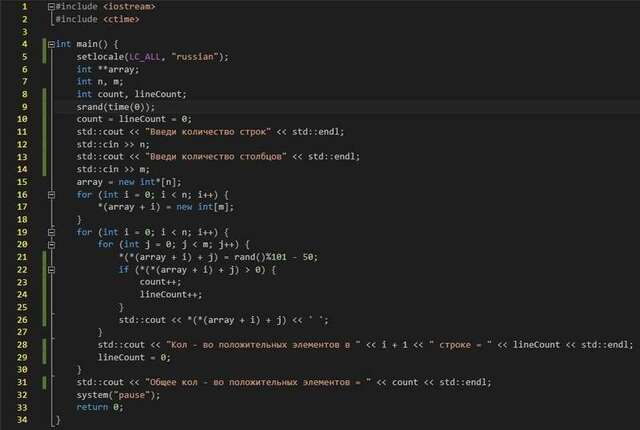Viewport: 640px width, 430px height.
Task: Click 'count = lineCount = 0;' statement
Action: [134, 119]
